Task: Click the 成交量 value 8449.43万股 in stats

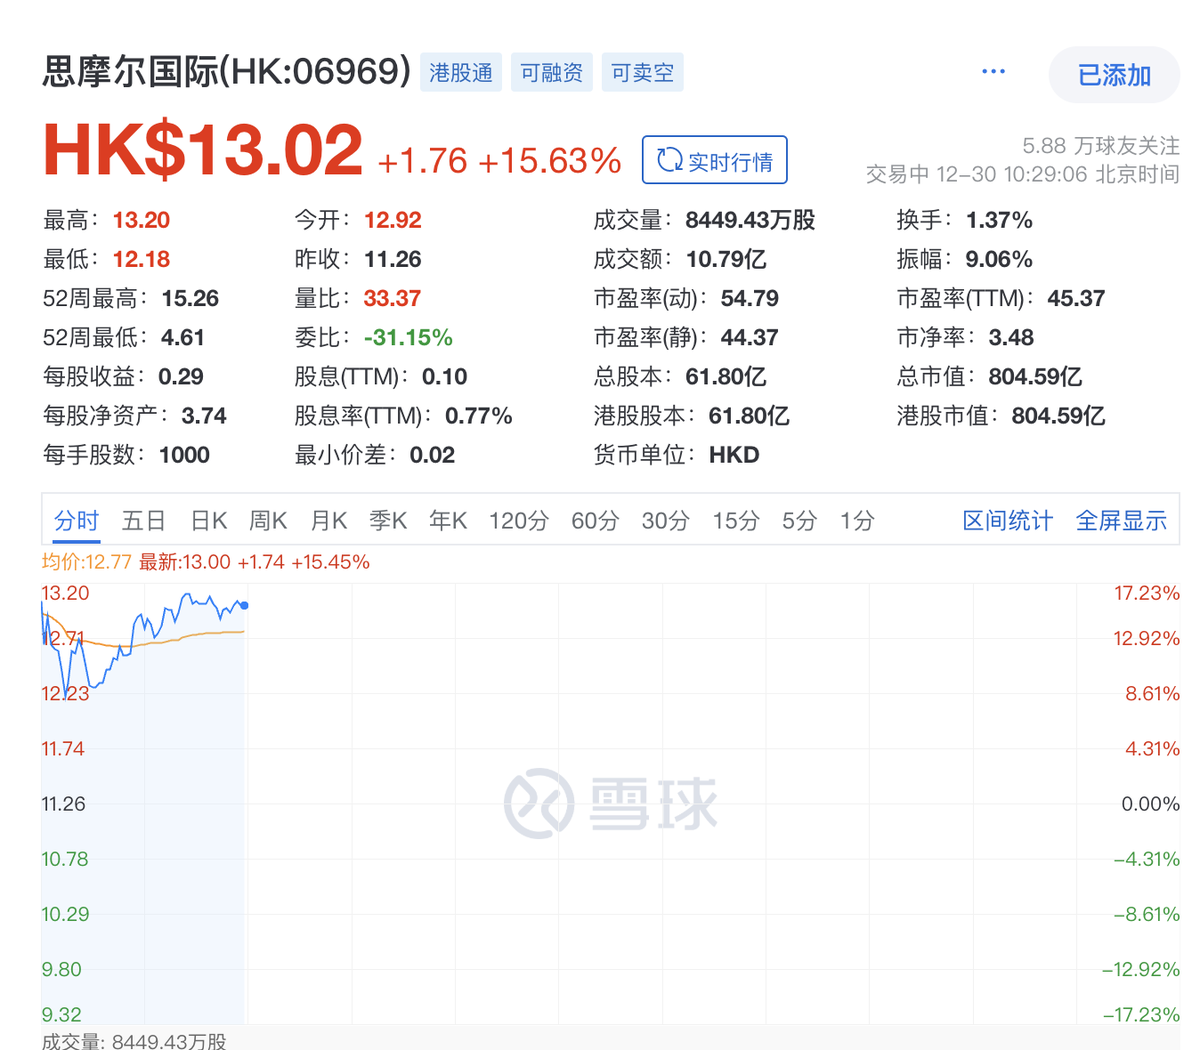Action: pyautogui.click(x=750, y=220)
